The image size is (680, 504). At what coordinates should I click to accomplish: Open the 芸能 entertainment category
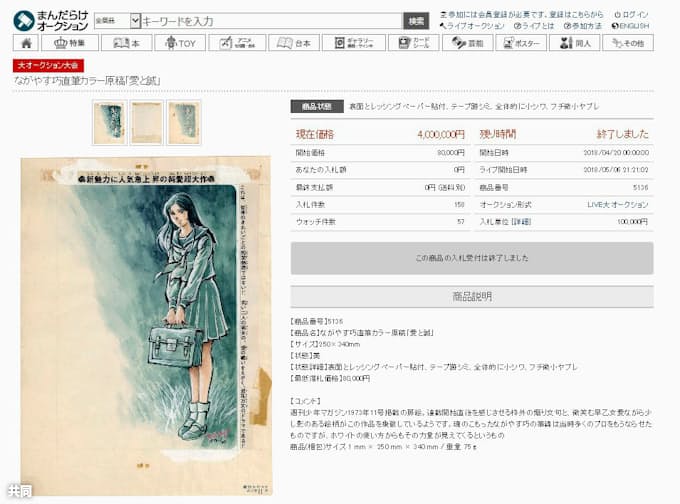point(467,43)
